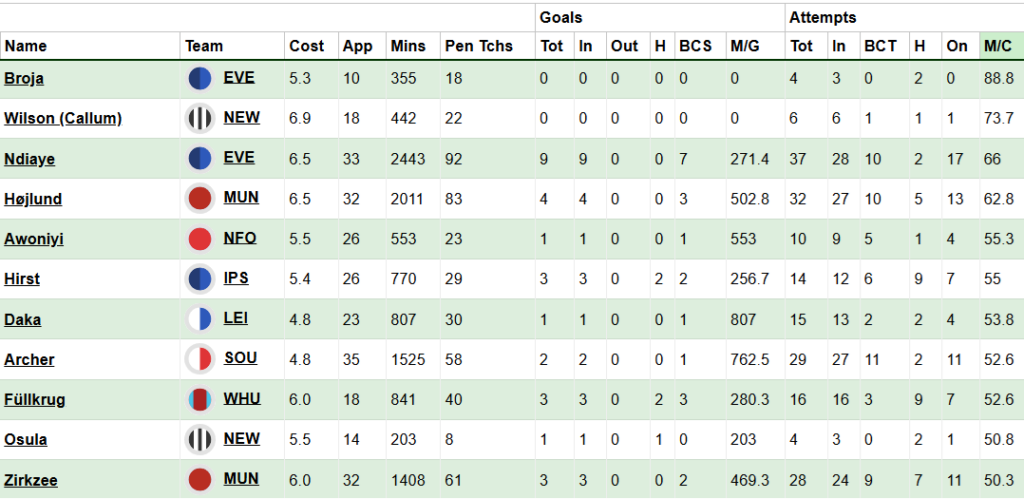Open Wilson (Callum) player page
Viewport: 1024px width, 499px height.
tap(63, 119)
